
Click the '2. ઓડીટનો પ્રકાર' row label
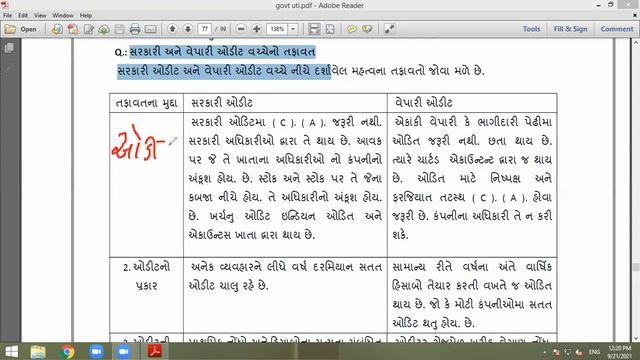(147, 276)
